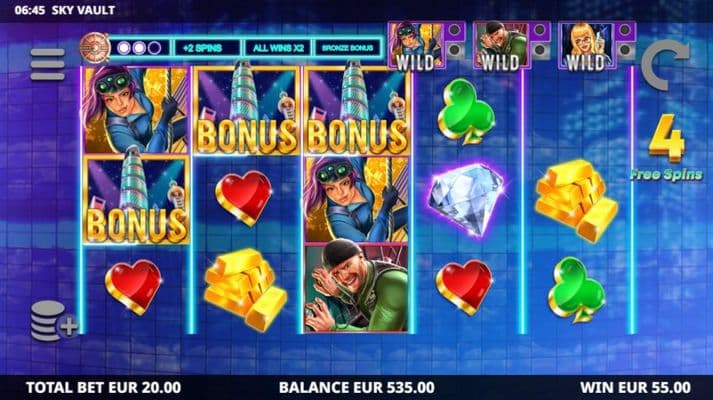Click the BONUS symbol in first reel
Screen dimensions: 713x400
coord(136,200)
